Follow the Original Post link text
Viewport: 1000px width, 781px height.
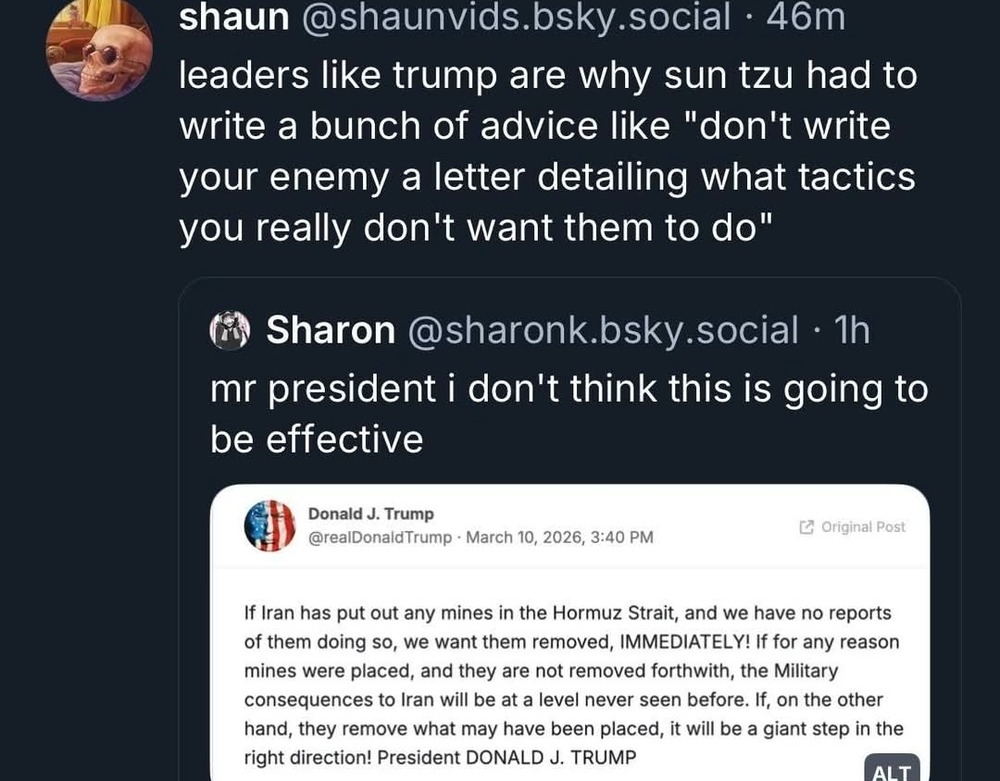pyautogui.click(x=863, y=527)
